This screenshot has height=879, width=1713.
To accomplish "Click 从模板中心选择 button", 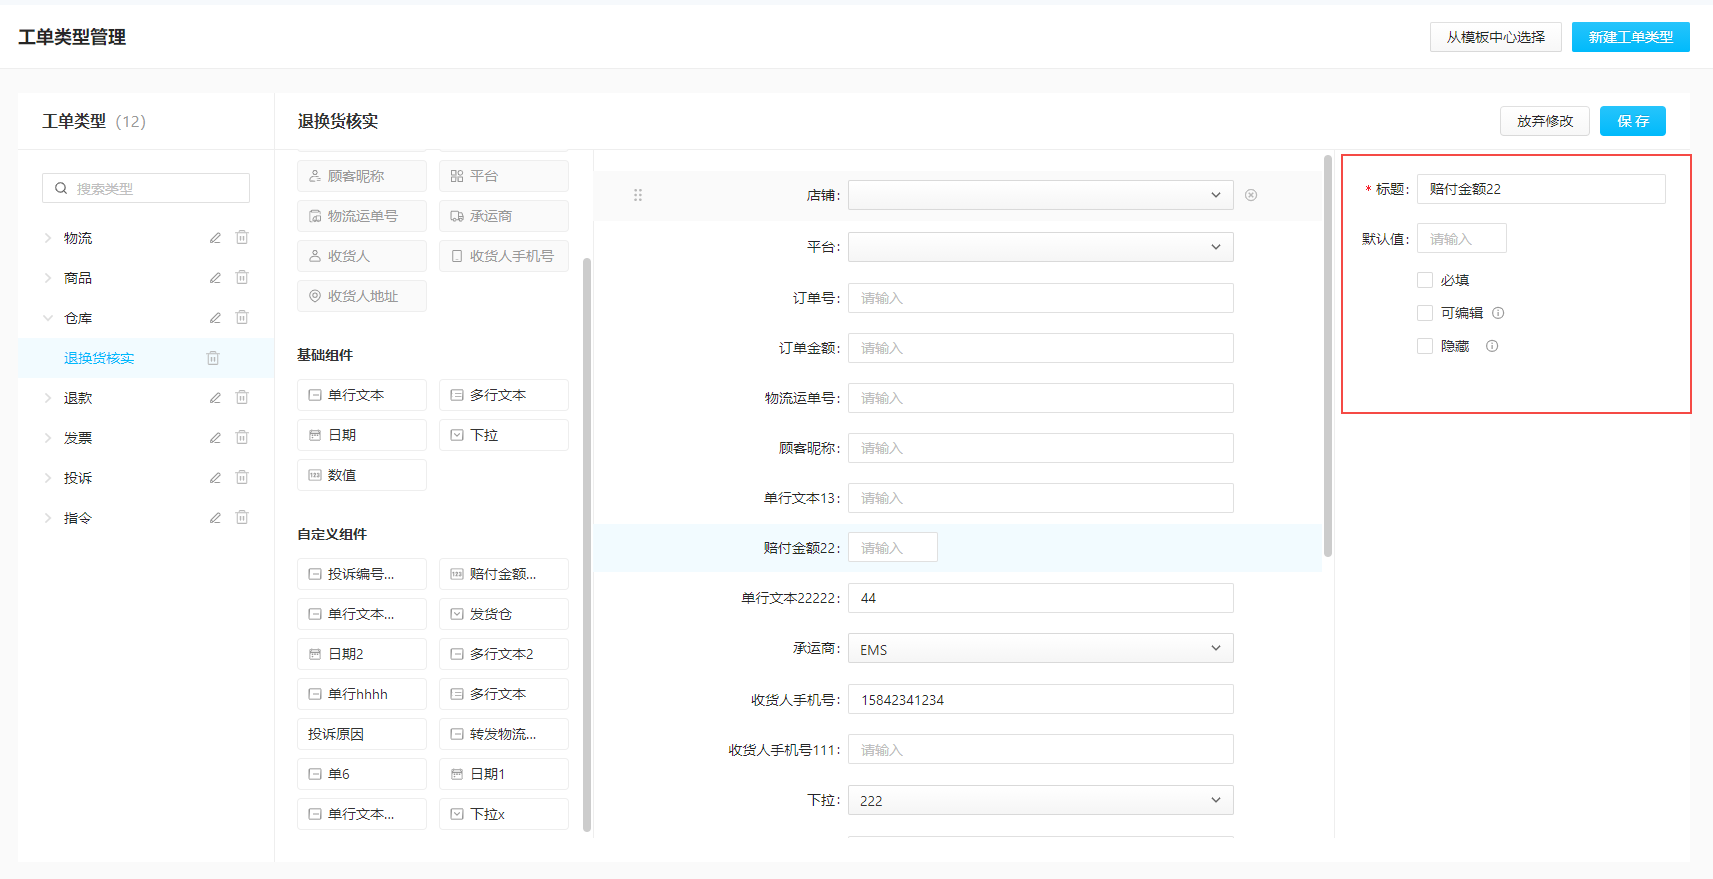I will 1495,37.
